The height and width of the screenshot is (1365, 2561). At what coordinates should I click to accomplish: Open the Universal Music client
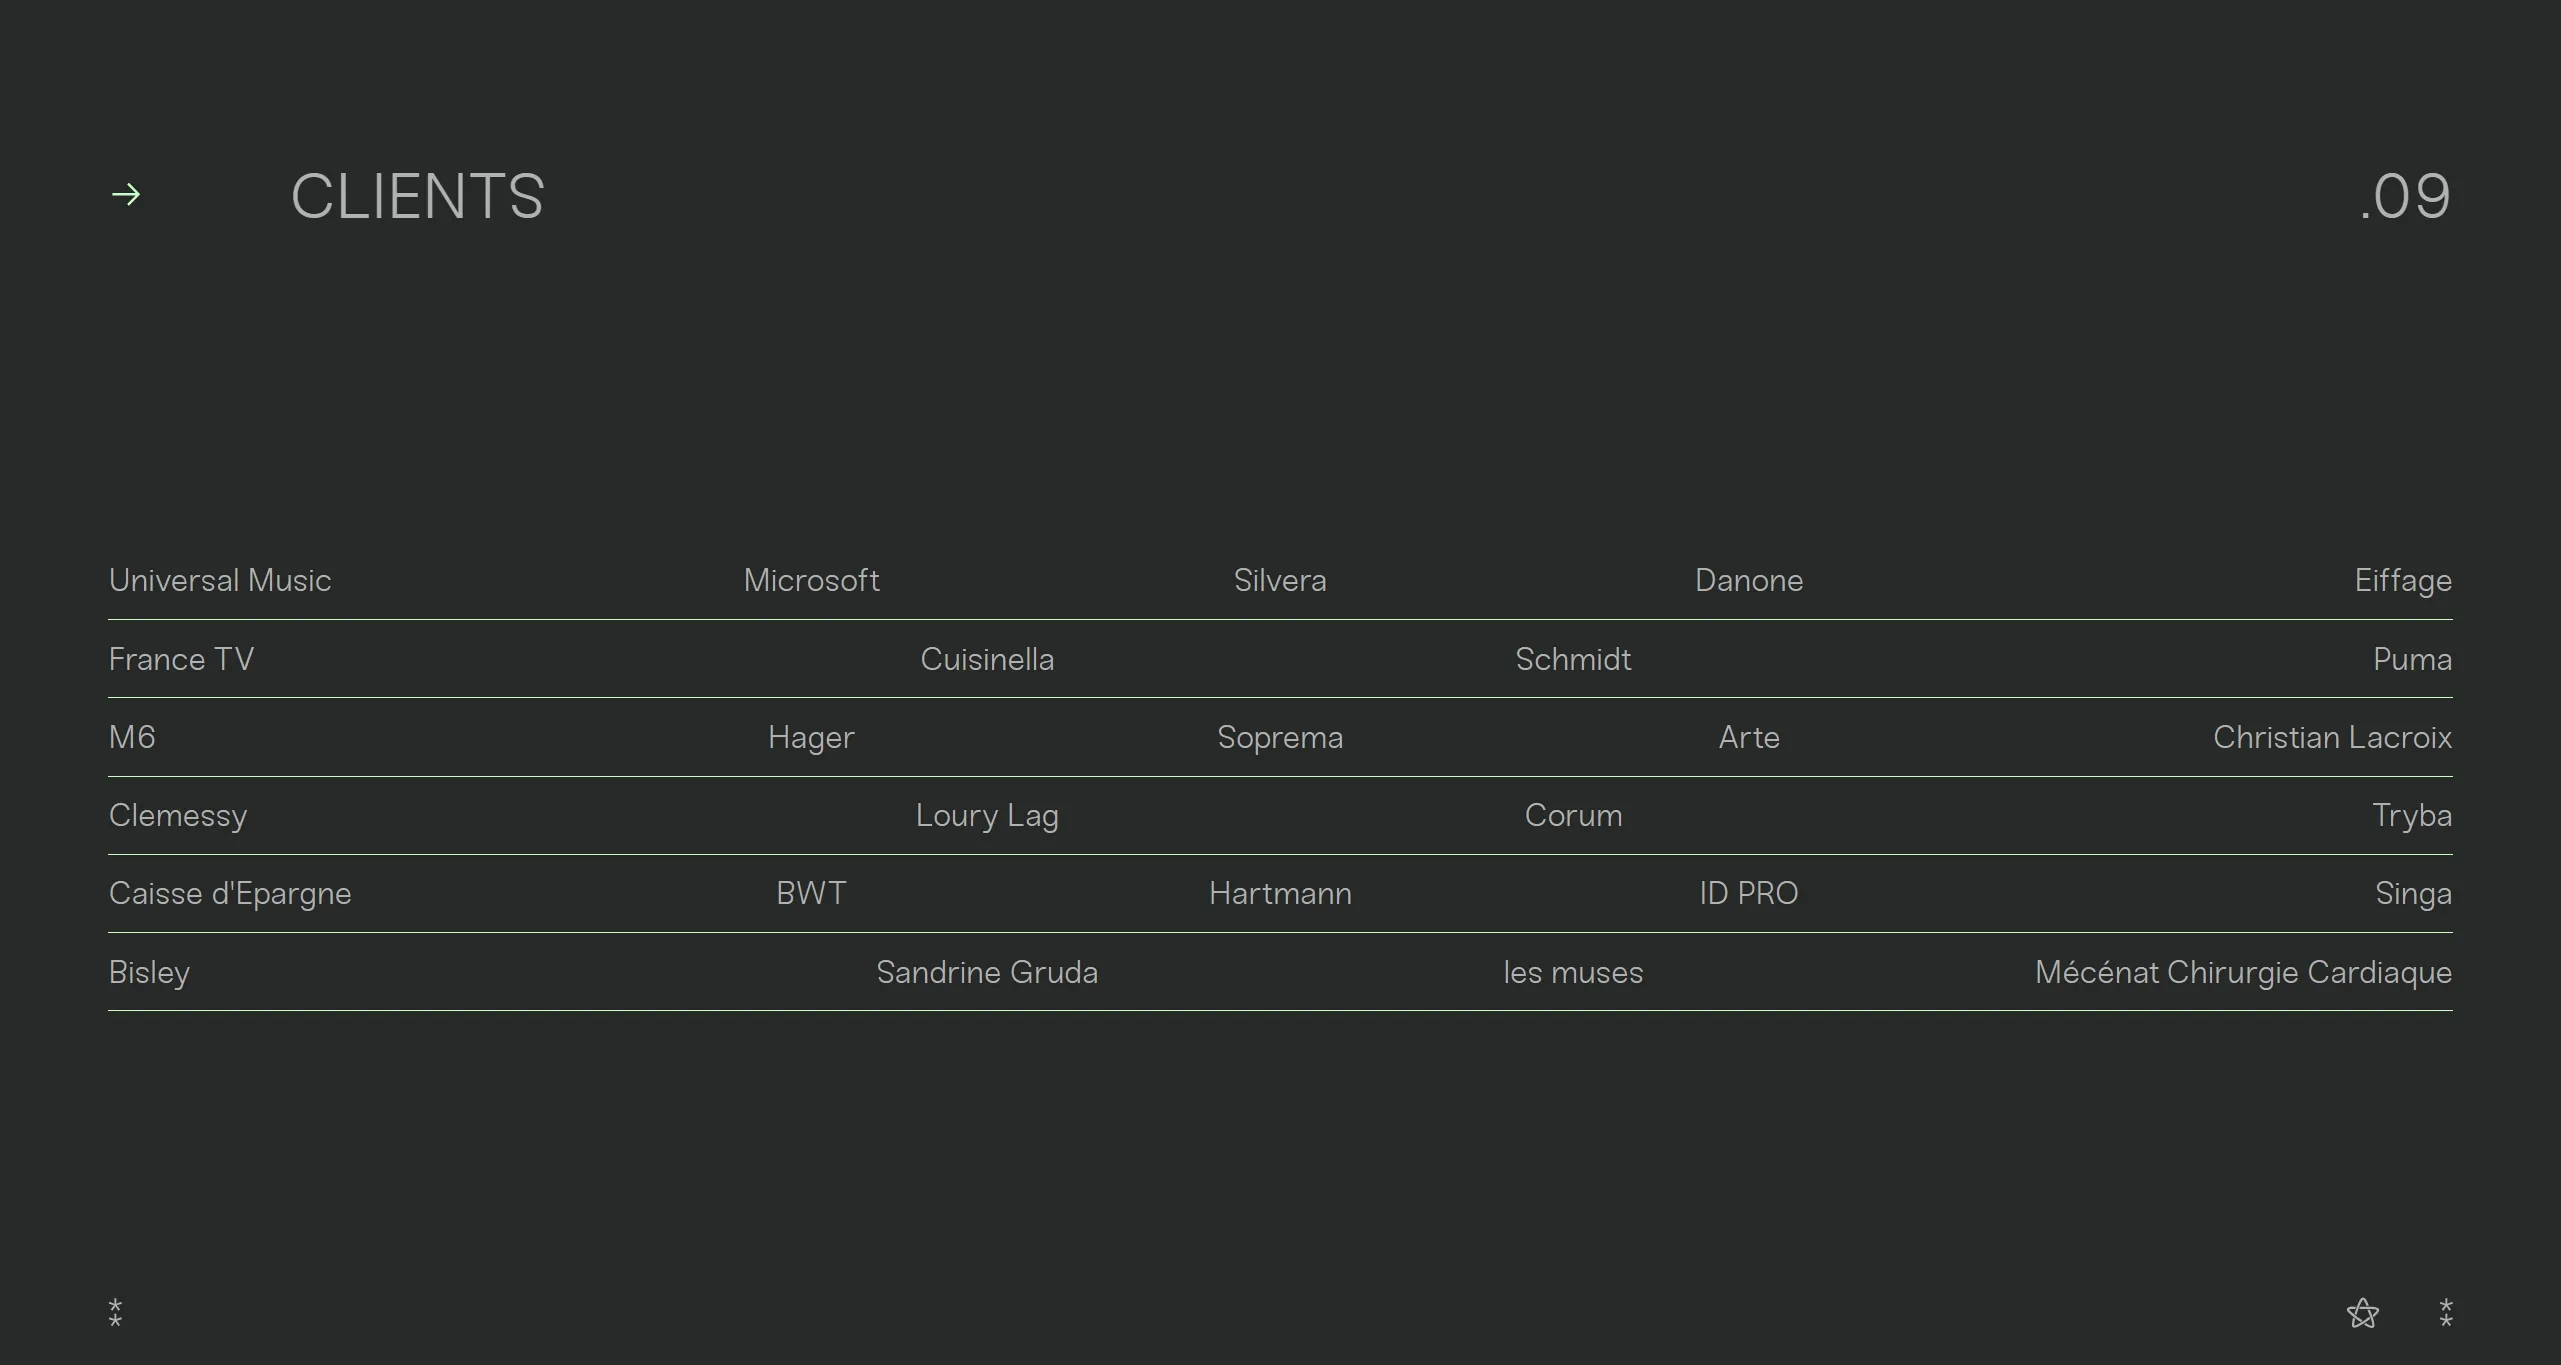(220, 581)
